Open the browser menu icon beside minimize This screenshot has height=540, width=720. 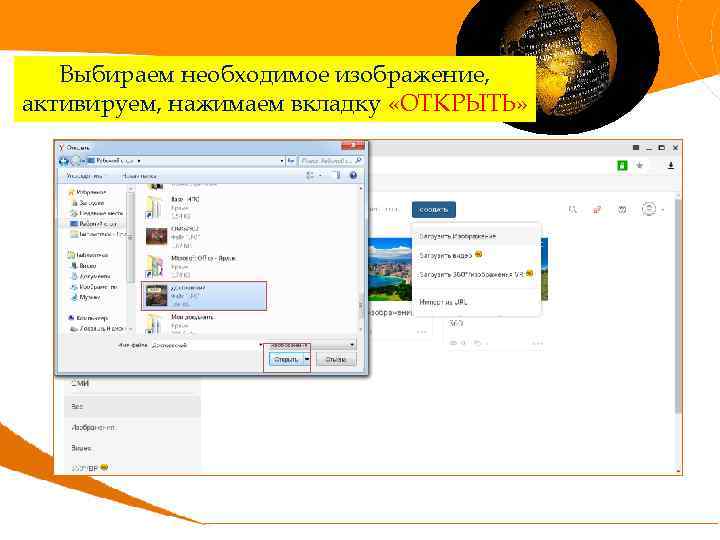636,148
